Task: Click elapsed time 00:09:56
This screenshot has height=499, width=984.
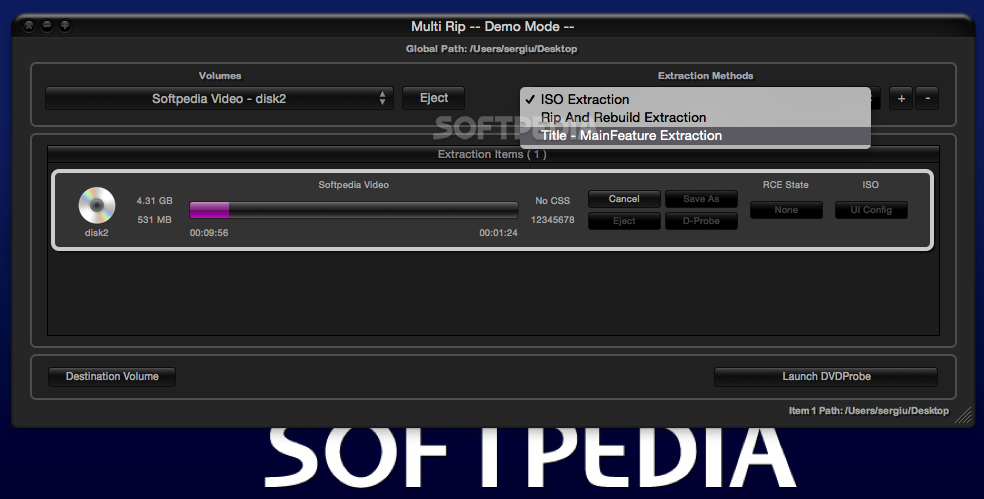Action: [x=209, y=233]
